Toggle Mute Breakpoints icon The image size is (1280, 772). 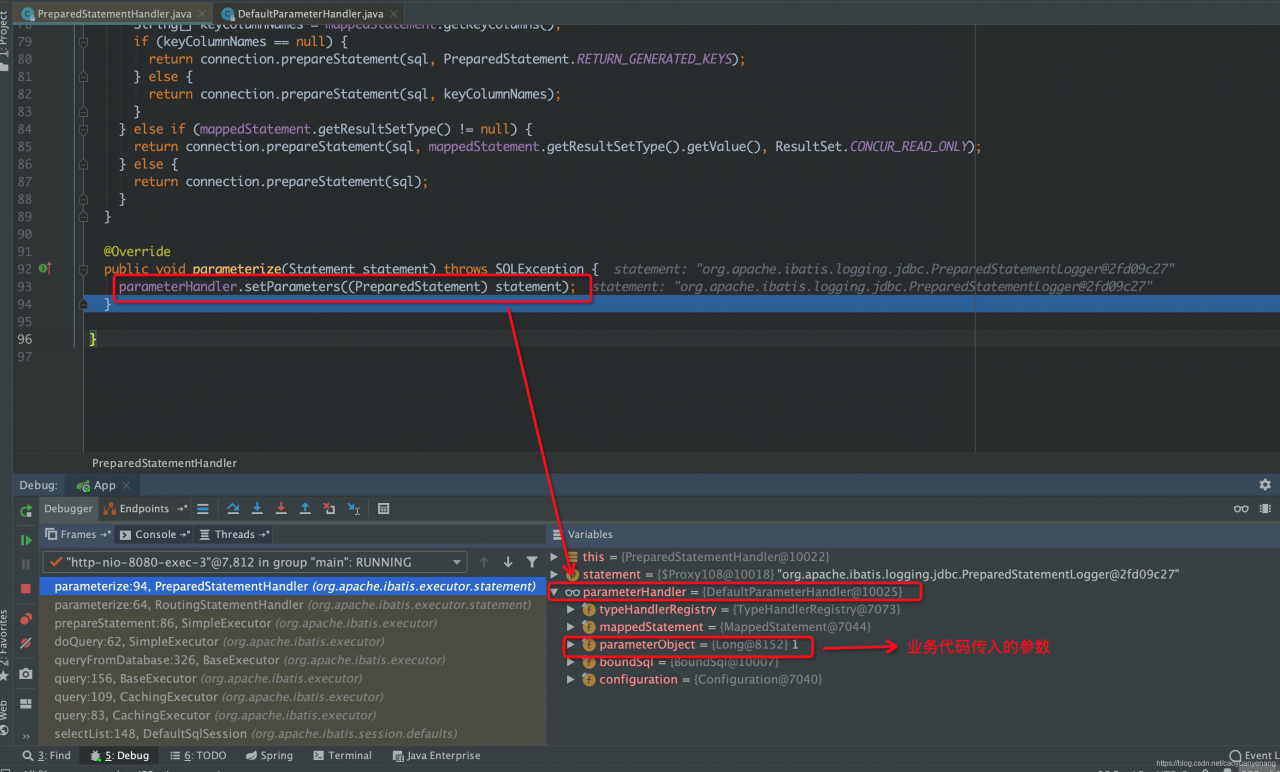tap(26, 645)
